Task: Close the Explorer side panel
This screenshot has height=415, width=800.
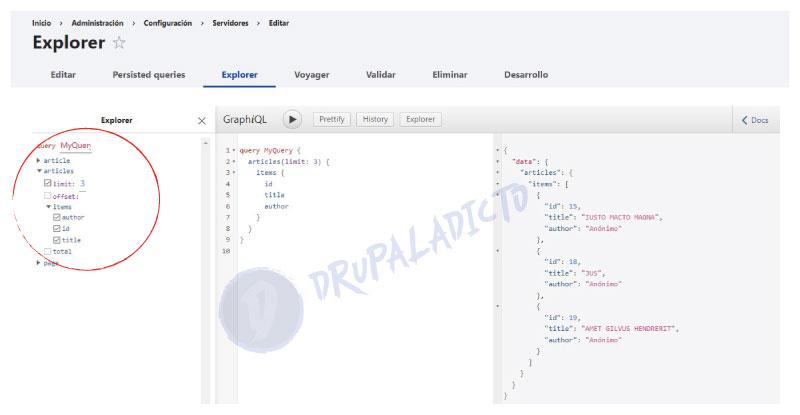Action: coord(202,120)
